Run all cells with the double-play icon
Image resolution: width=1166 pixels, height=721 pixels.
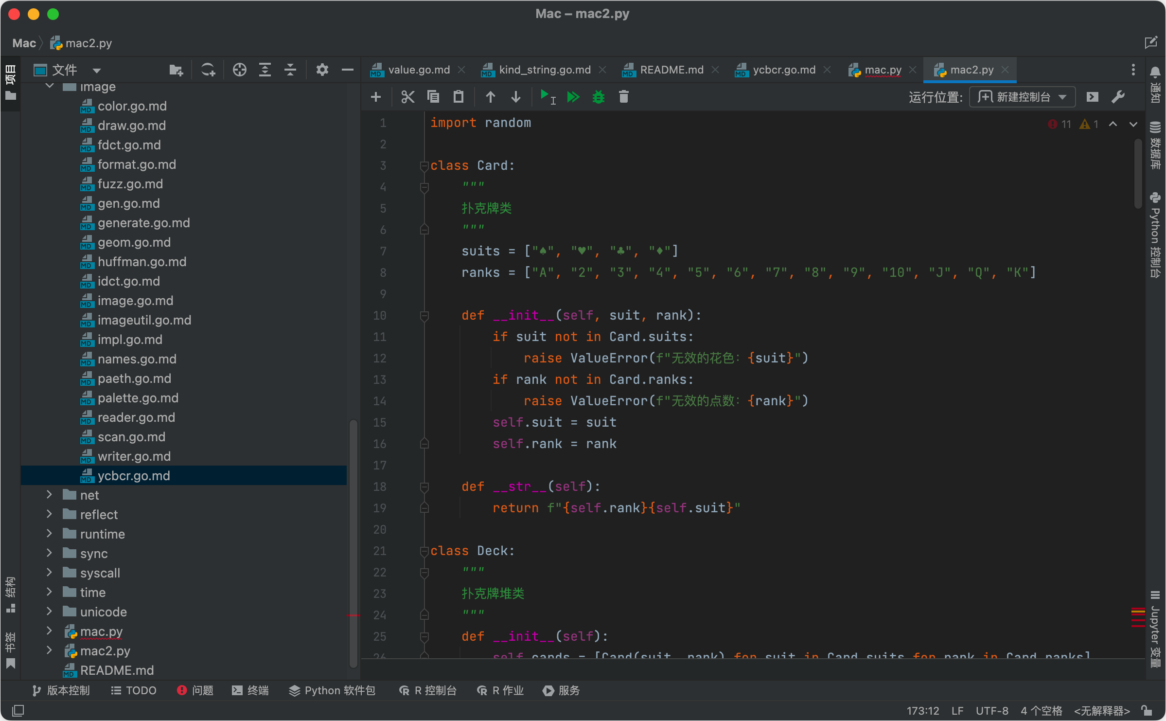[x=573, y=97]
